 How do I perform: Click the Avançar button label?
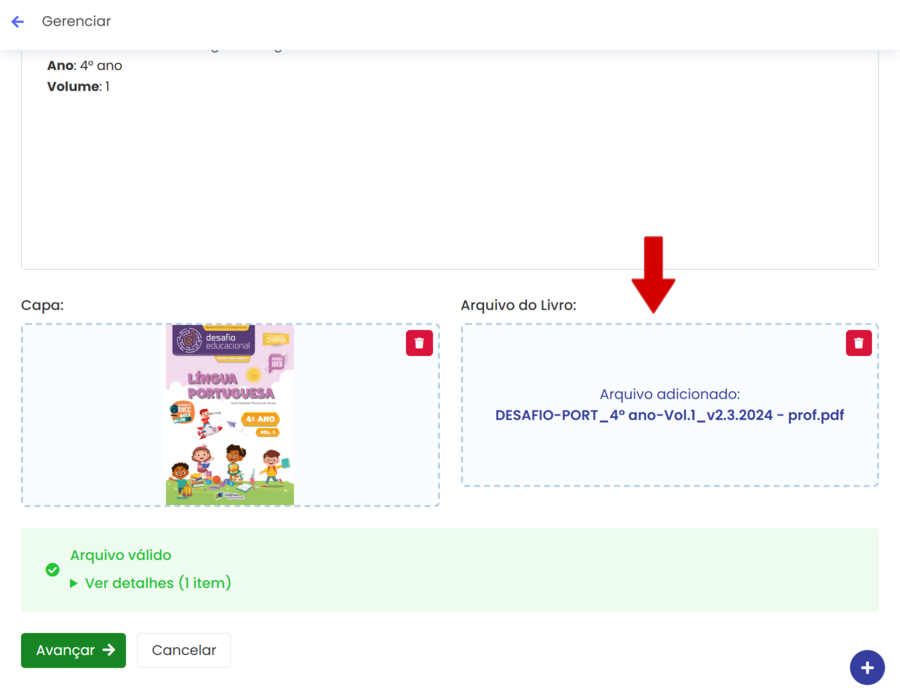pos(65,650)
